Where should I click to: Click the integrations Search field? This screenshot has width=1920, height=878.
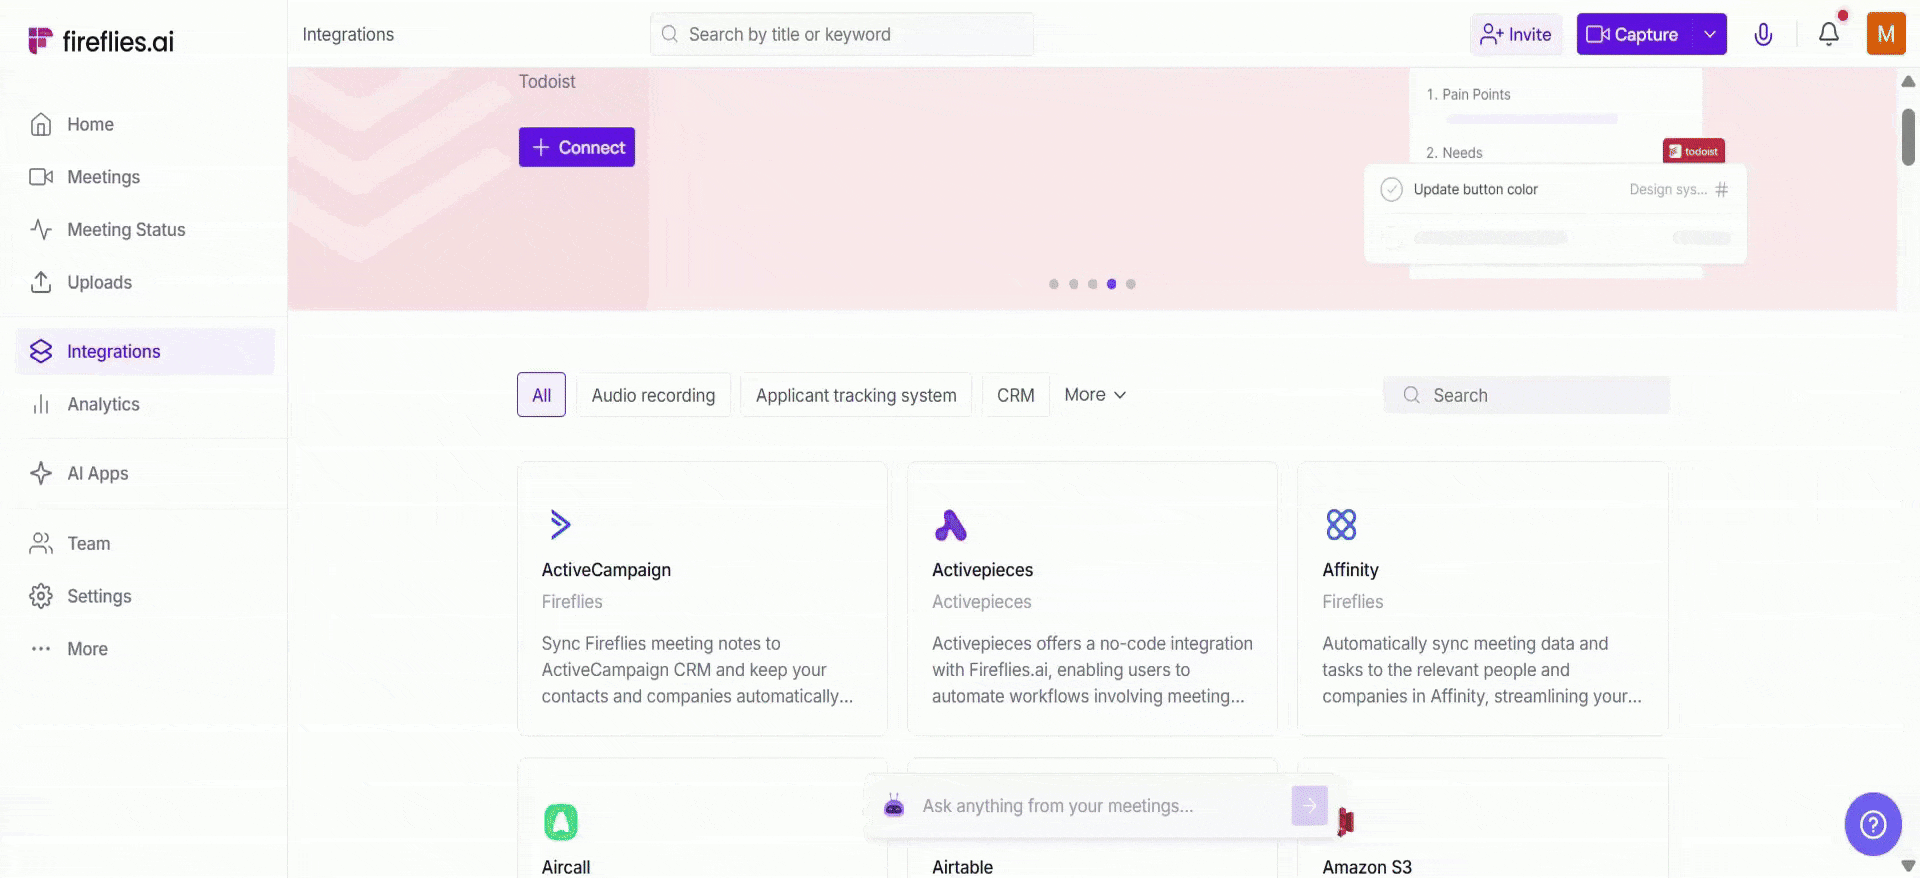pos(1527,395)
